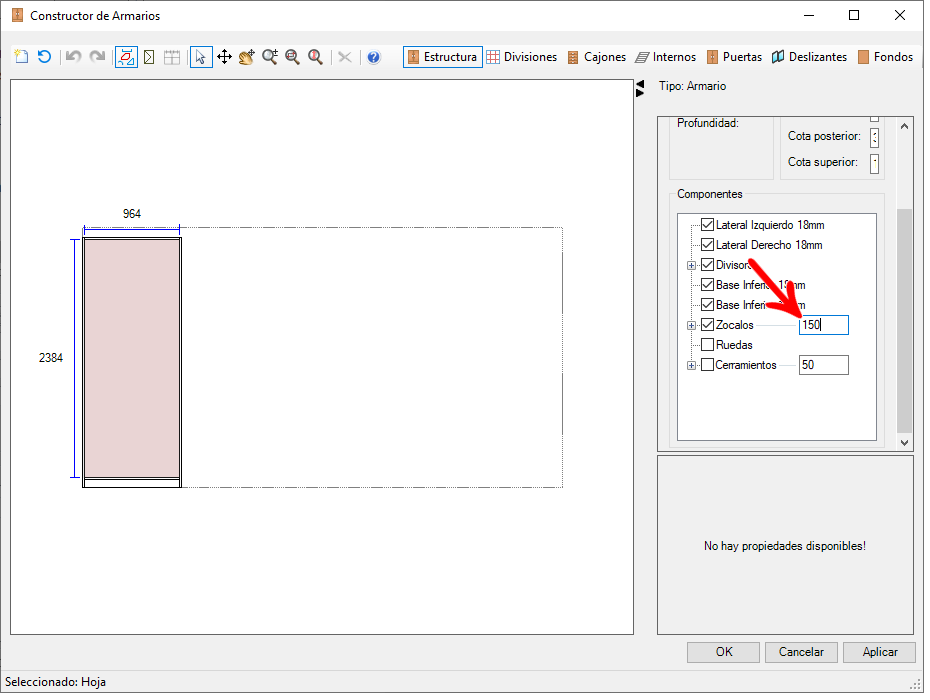Enable the Ruedas checkbox
Screen dimensions: 930x700
707,345
